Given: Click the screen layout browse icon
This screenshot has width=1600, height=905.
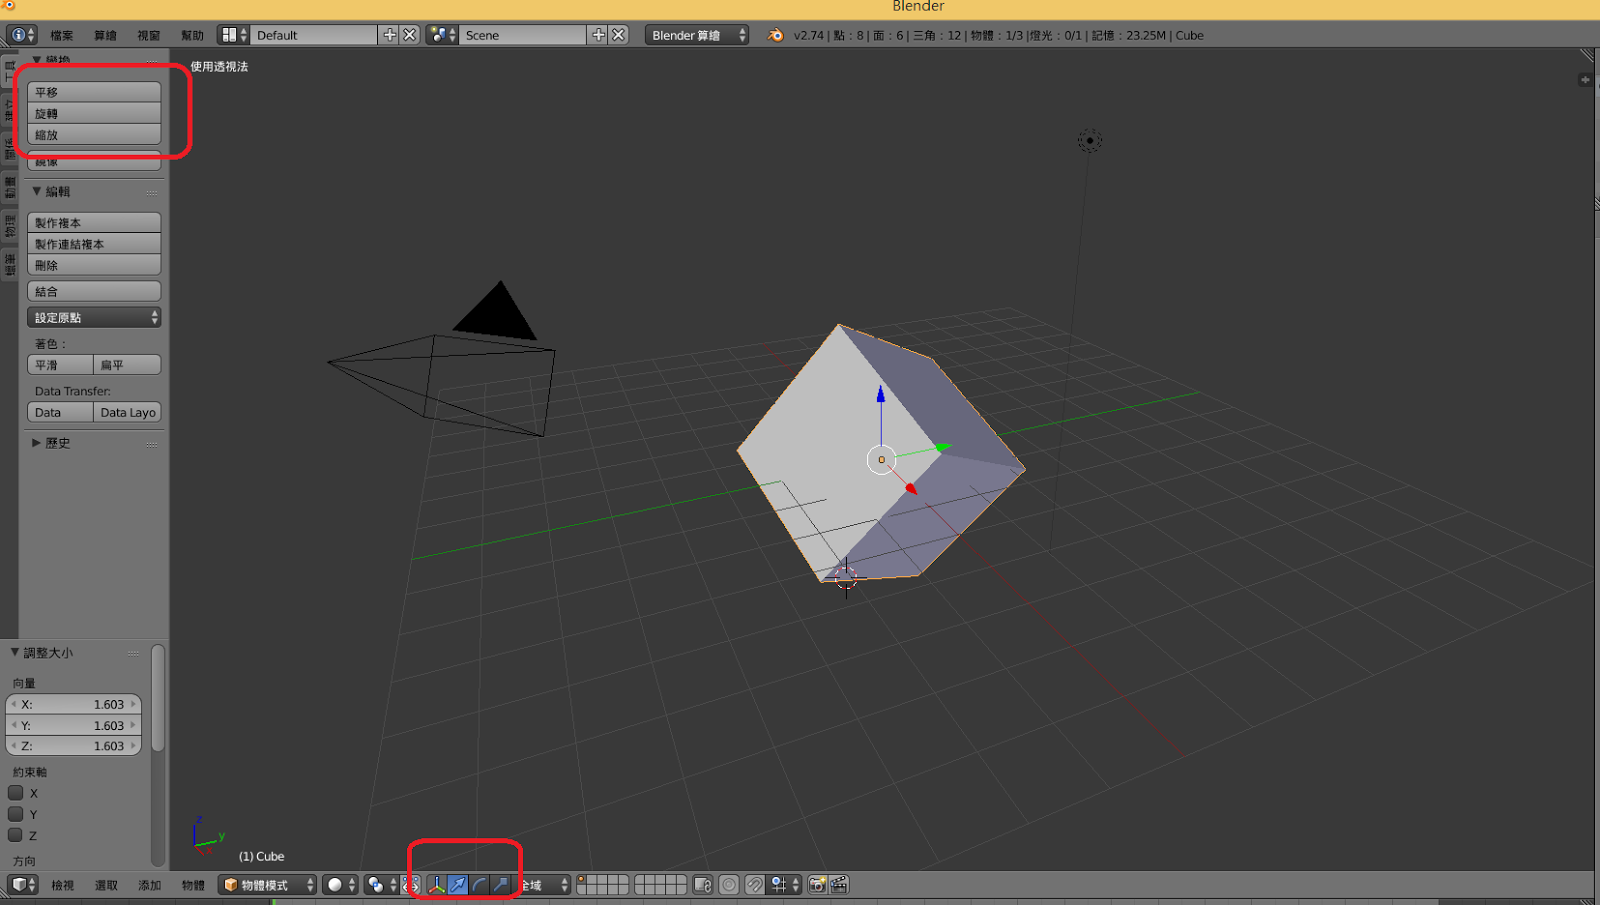Looking at the screenshot, I should (x=233, y=35).
